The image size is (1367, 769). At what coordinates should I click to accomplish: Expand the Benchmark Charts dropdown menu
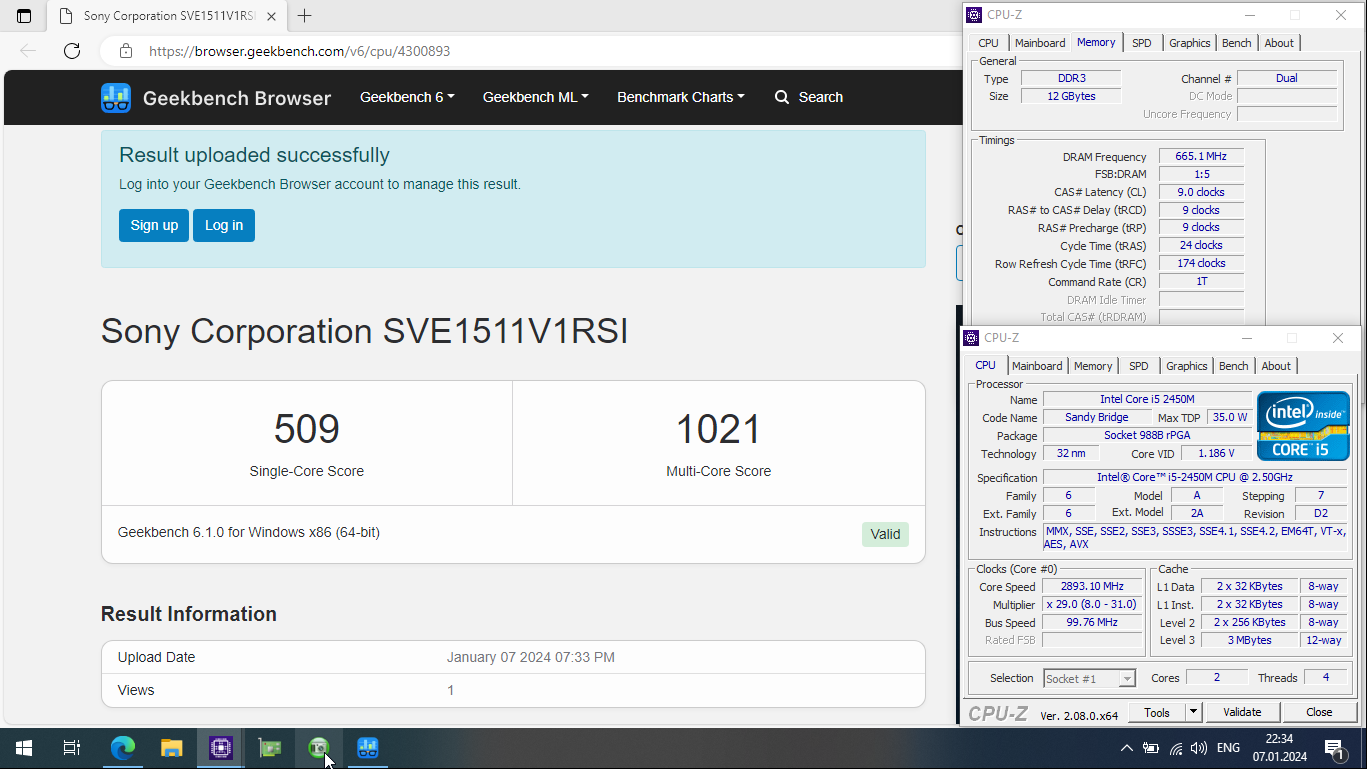click(x=680, y=97)
